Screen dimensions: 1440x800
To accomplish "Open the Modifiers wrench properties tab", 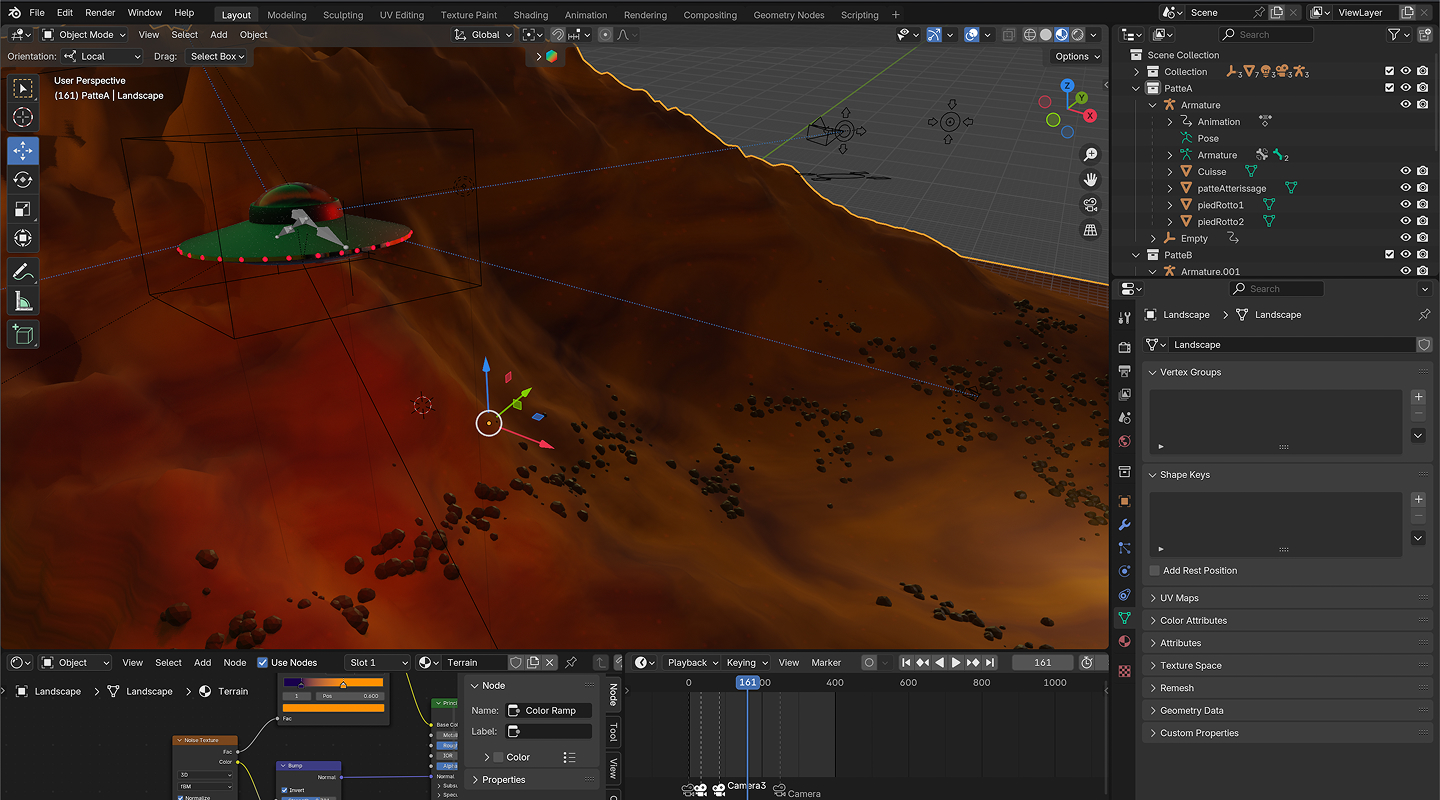I will 1124,524.
